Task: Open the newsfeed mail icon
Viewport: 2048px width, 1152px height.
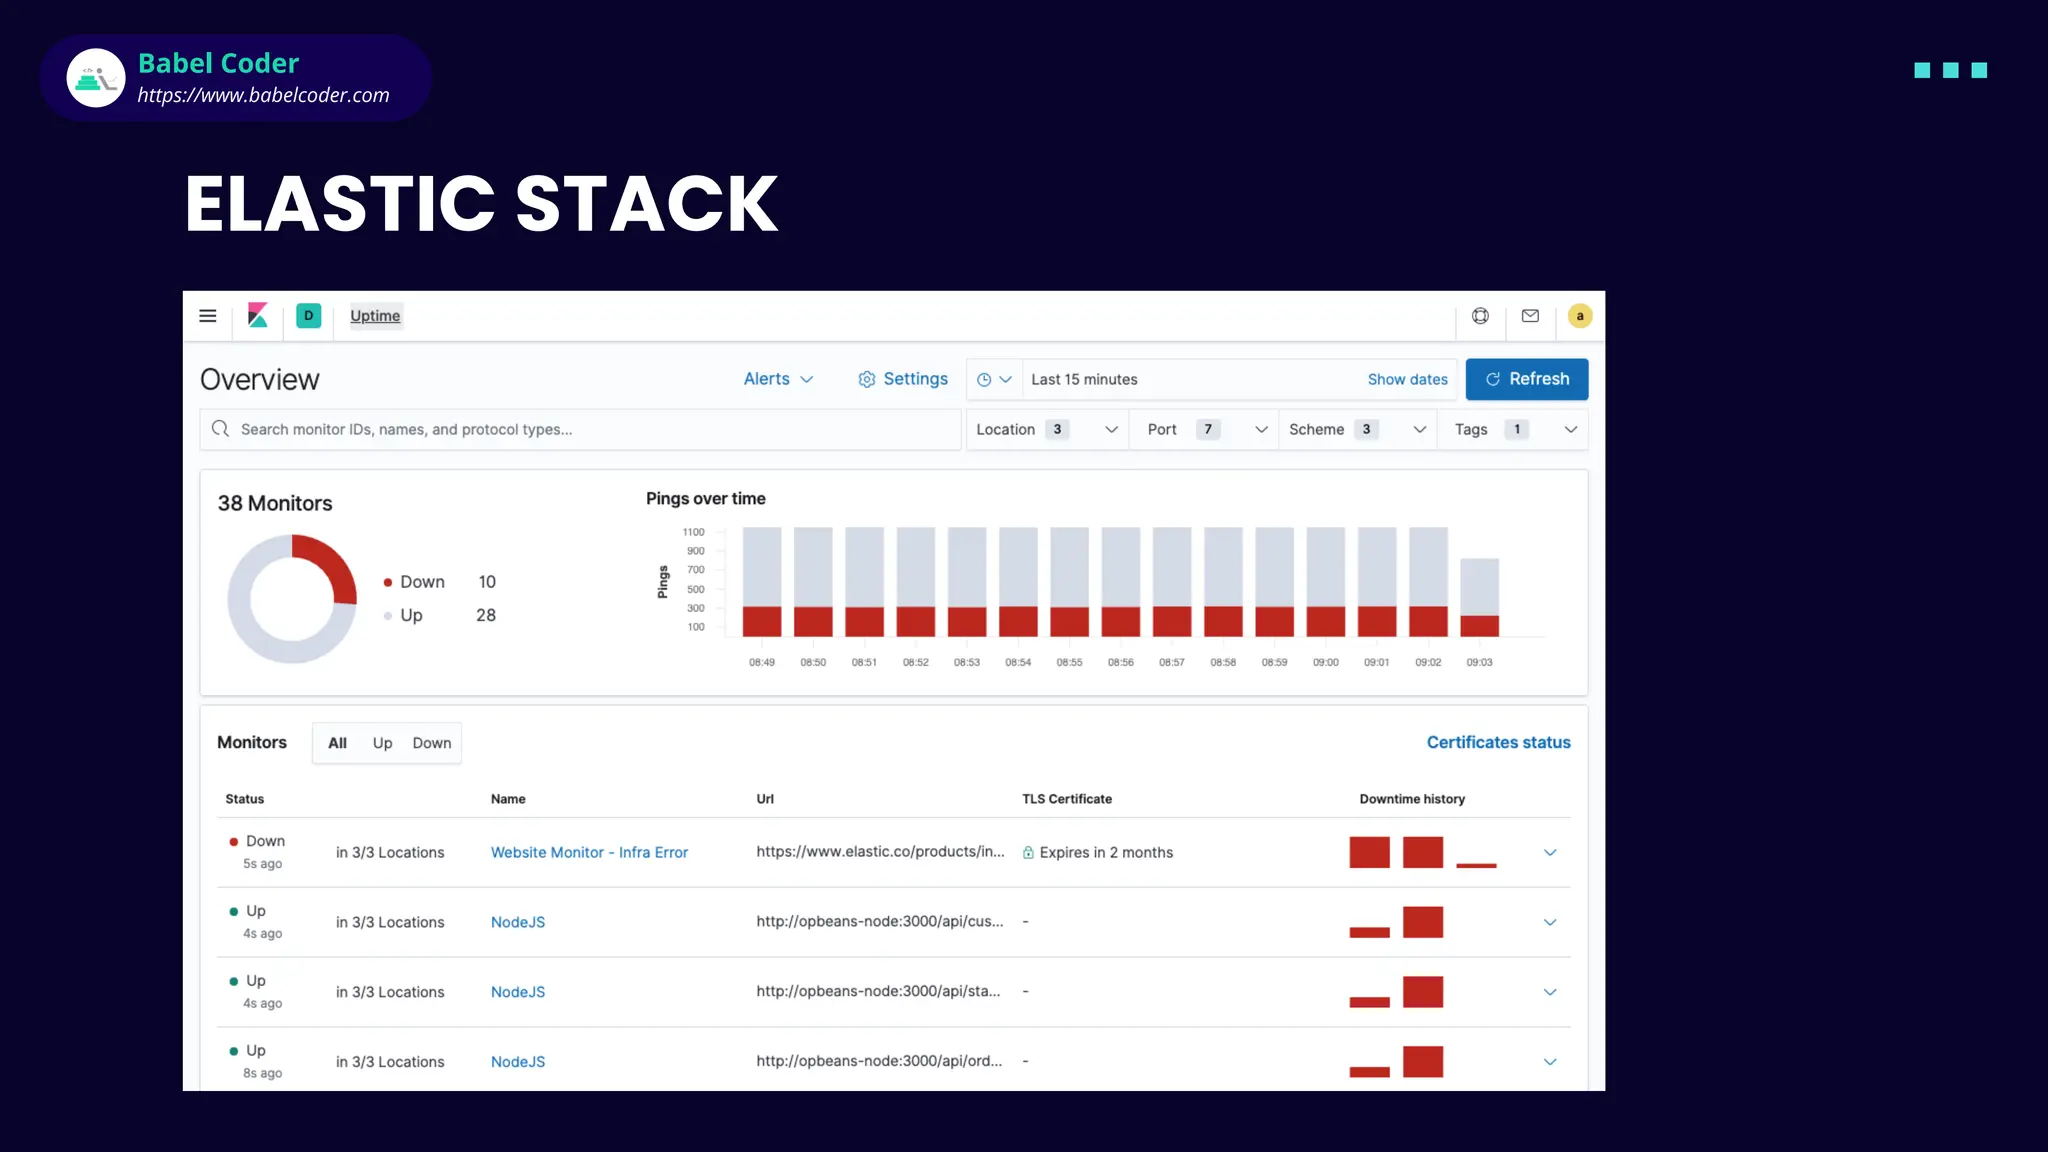Action: (x=1530, y=316)
